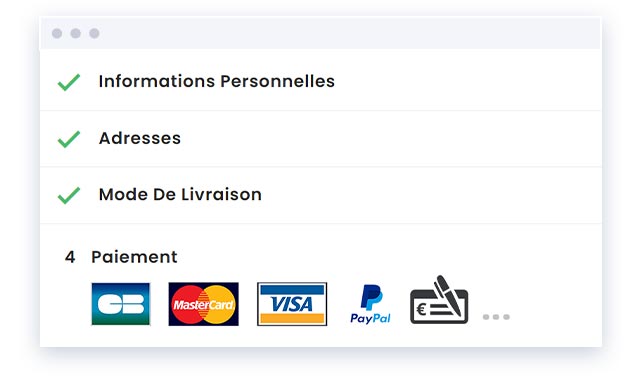
Task: Click the first gray window dot
Action: [x=57, y=33]
